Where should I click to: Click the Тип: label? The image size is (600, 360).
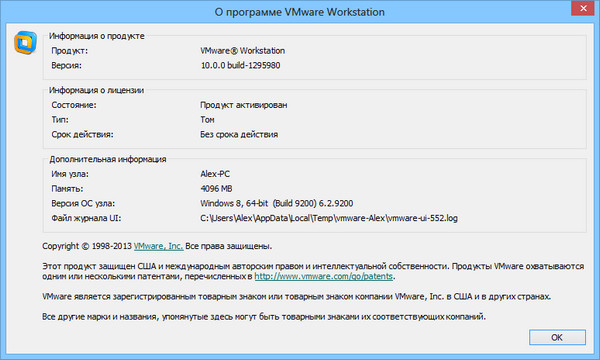(x=60, y=120)
